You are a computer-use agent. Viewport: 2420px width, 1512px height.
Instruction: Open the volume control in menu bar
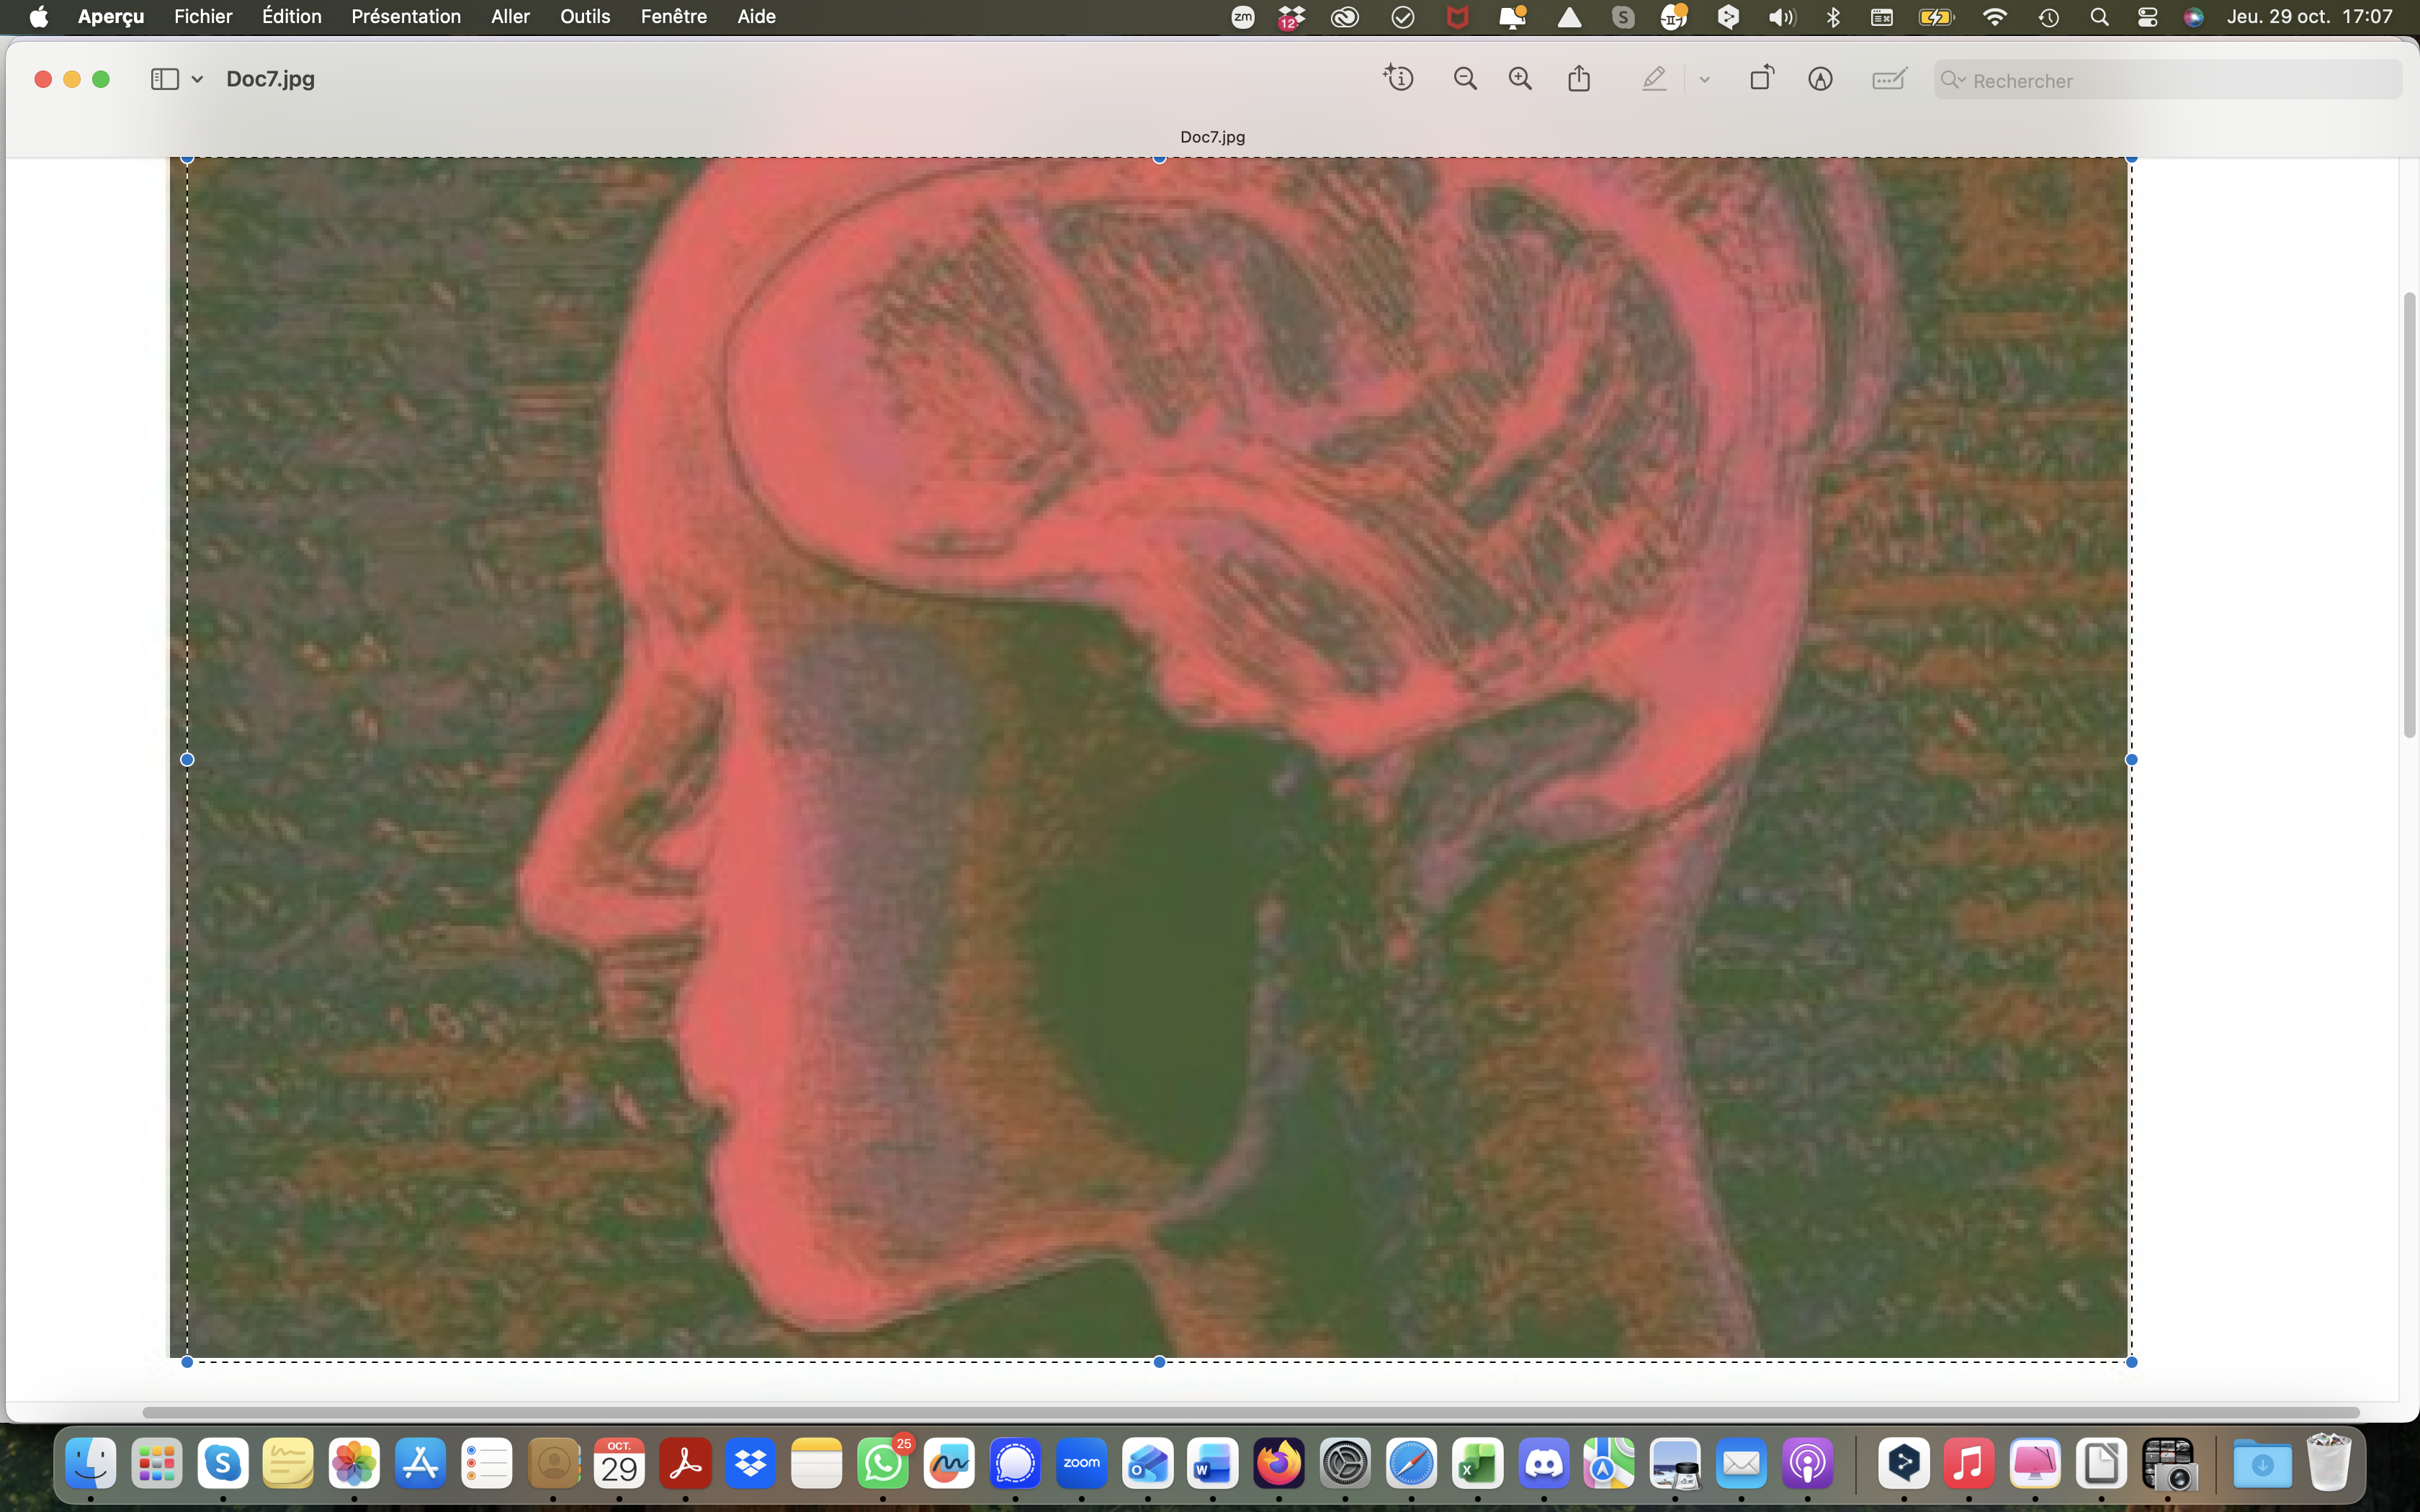[1781, 17]
